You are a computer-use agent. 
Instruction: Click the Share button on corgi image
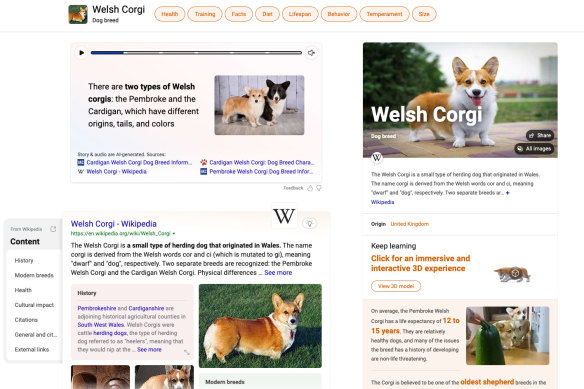pos(540,136)
